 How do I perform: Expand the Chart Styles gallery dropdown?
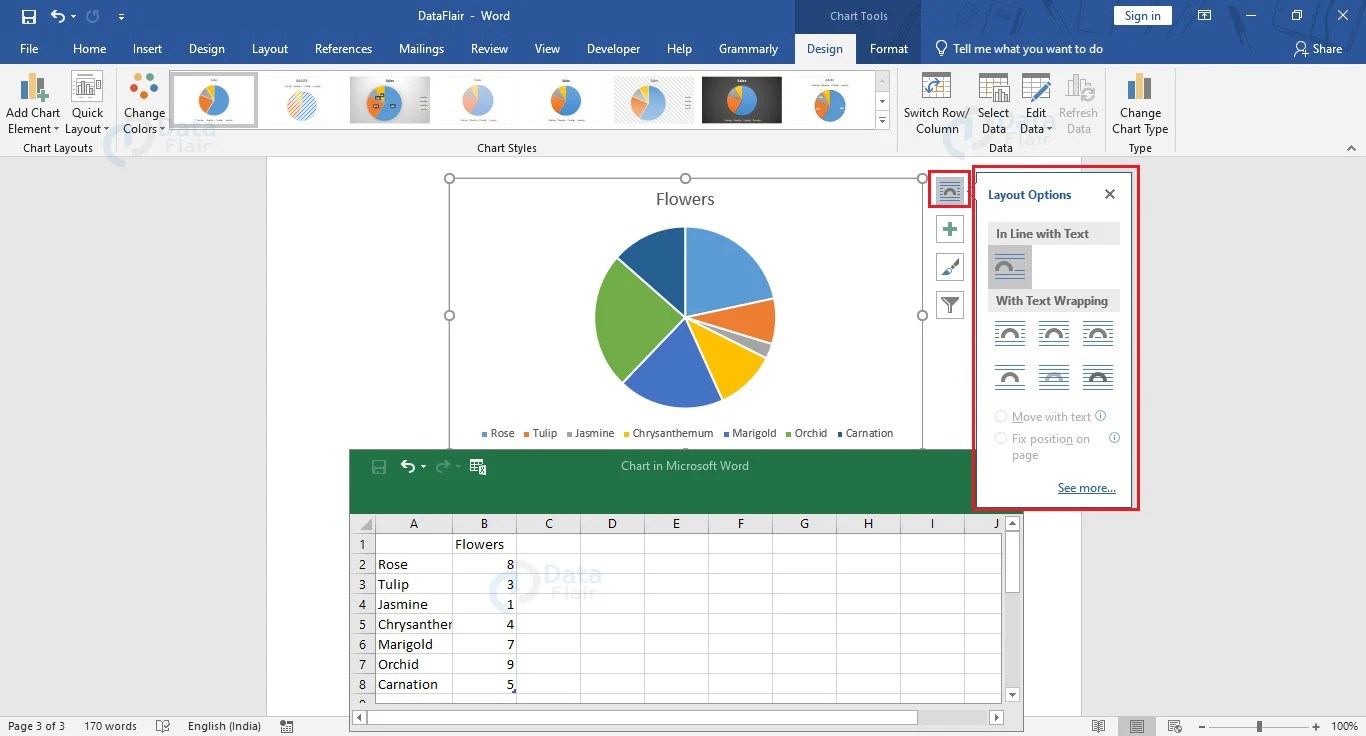[x=881, y=120]
